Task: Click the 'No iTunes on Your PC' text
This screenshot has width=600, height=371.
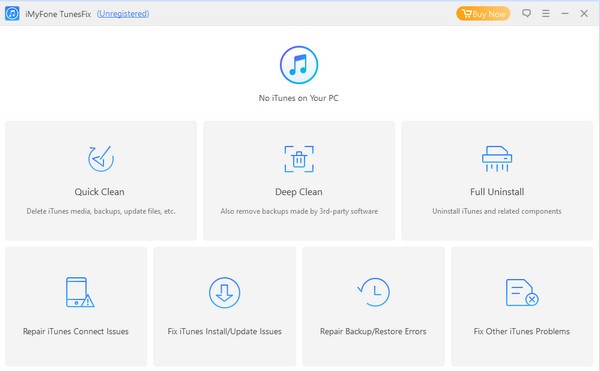Action: click(298, 98)
